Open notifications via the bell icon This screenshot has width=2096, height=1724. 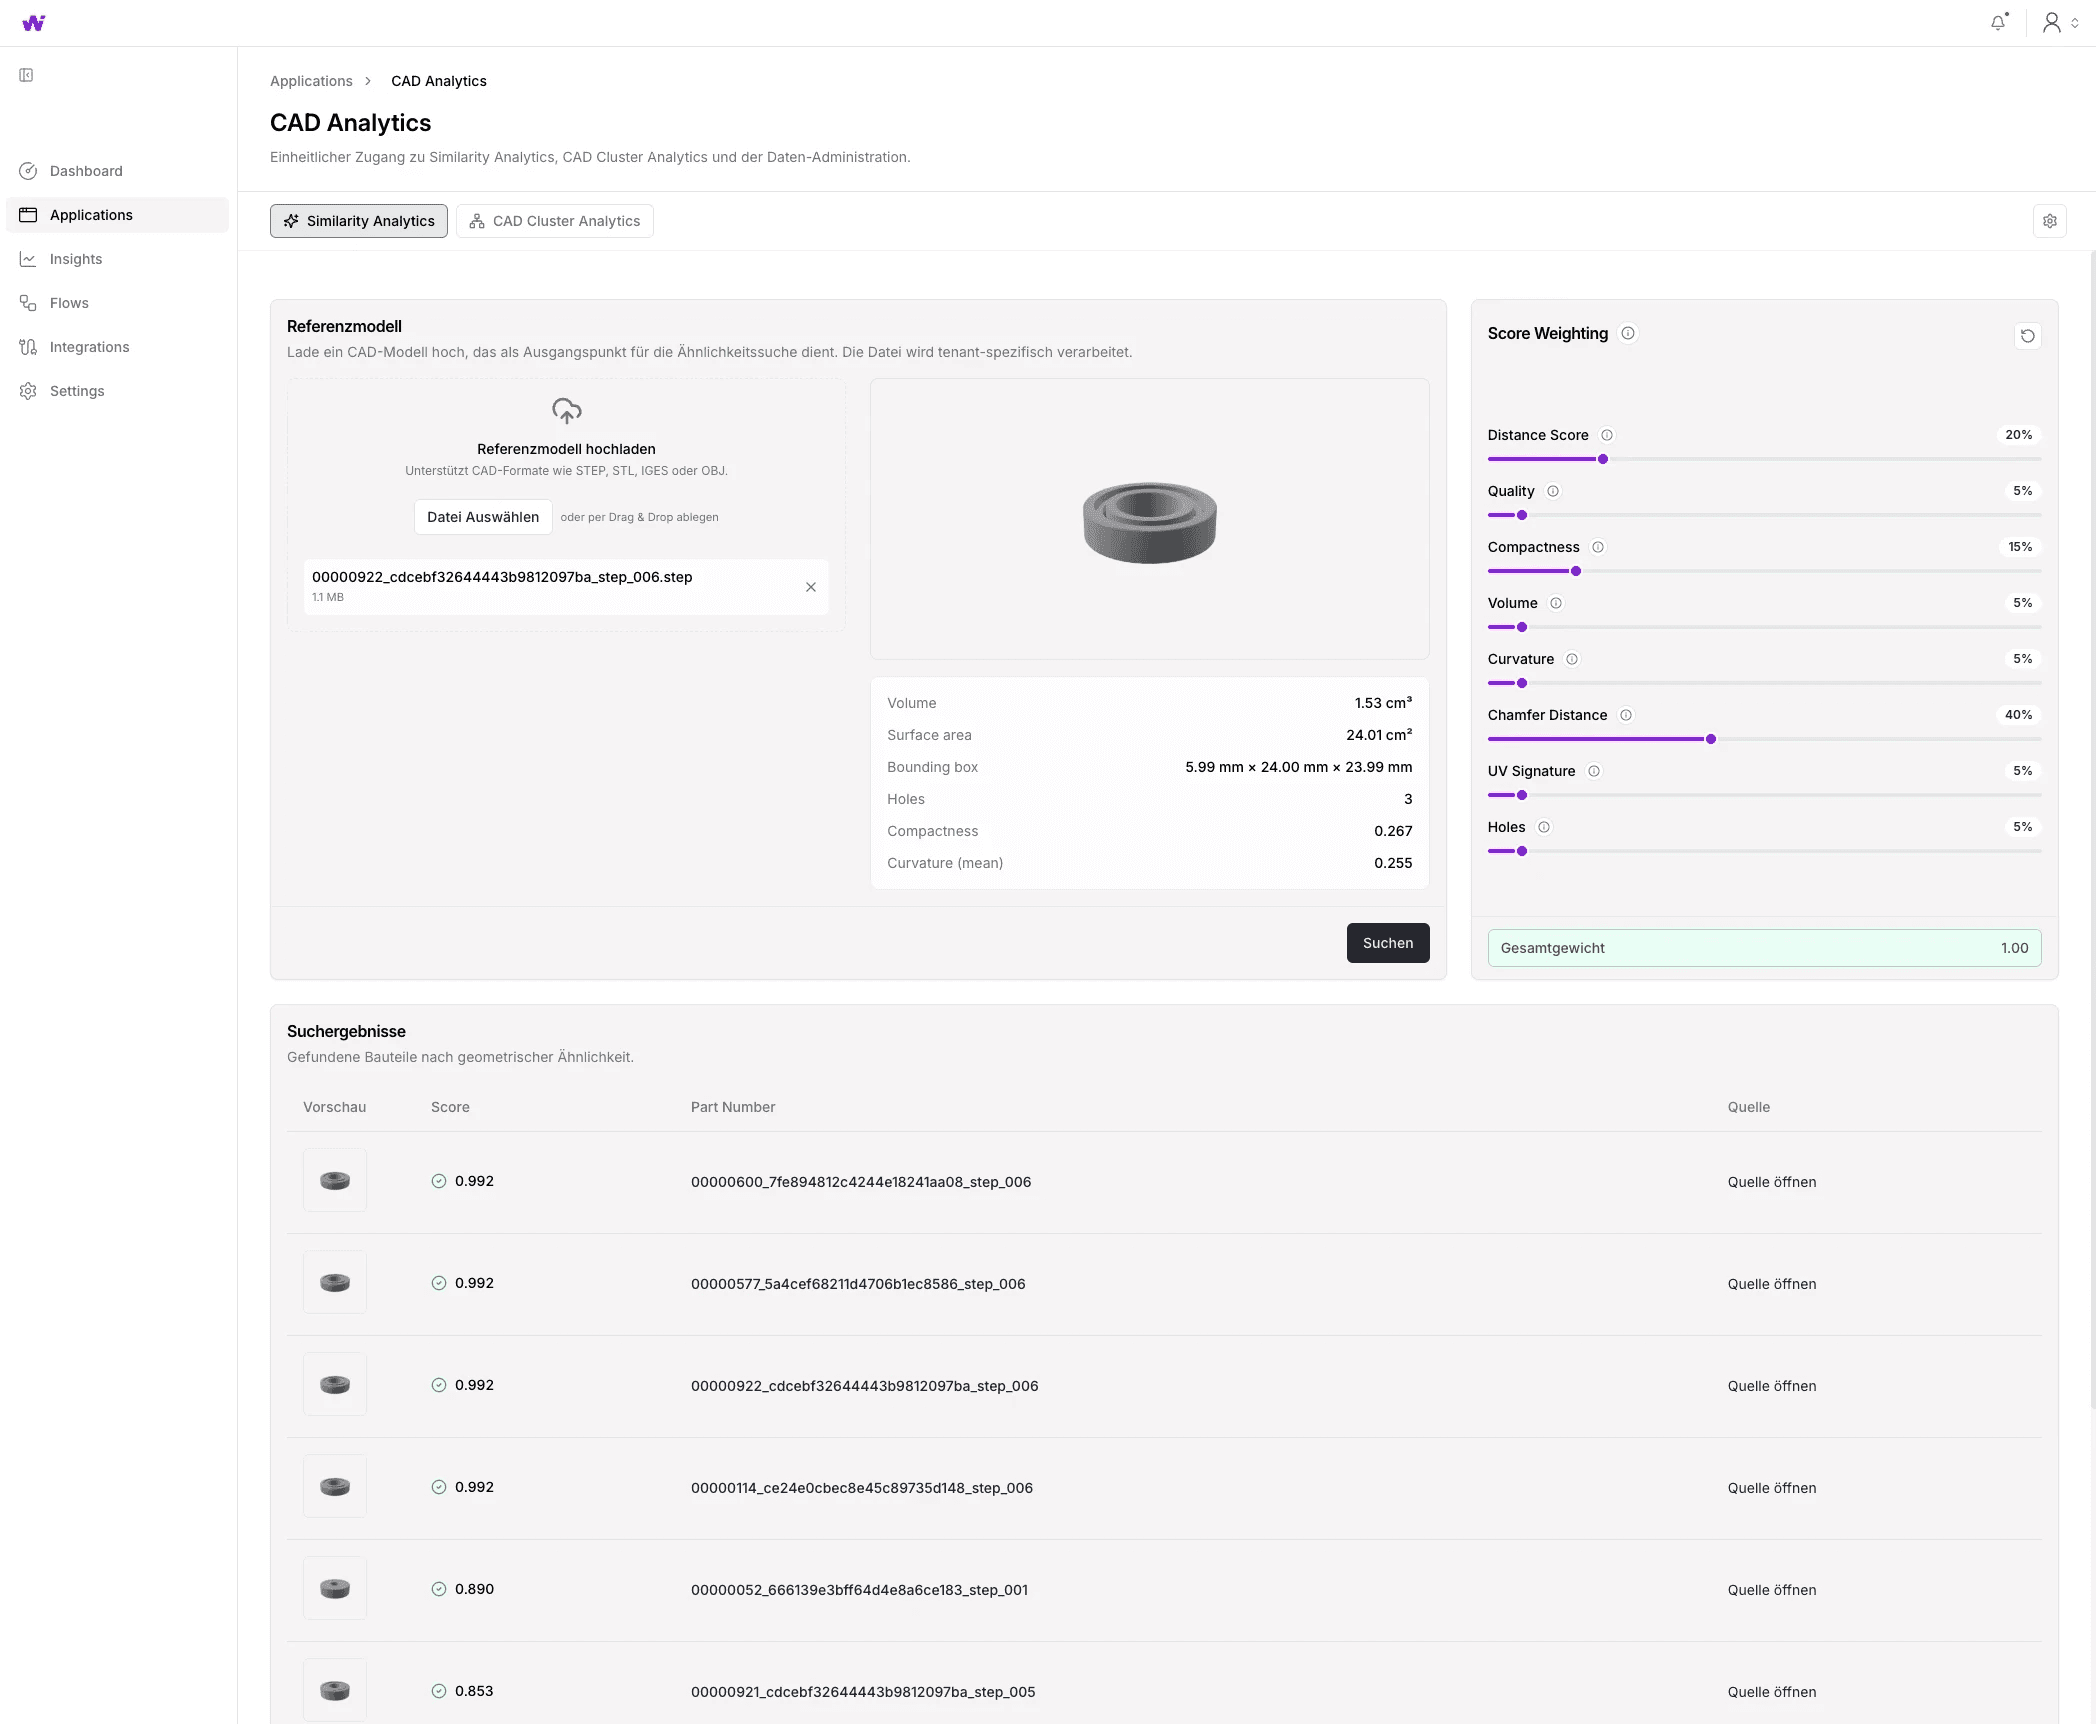pyautogui.click(x=1998, y=21)
